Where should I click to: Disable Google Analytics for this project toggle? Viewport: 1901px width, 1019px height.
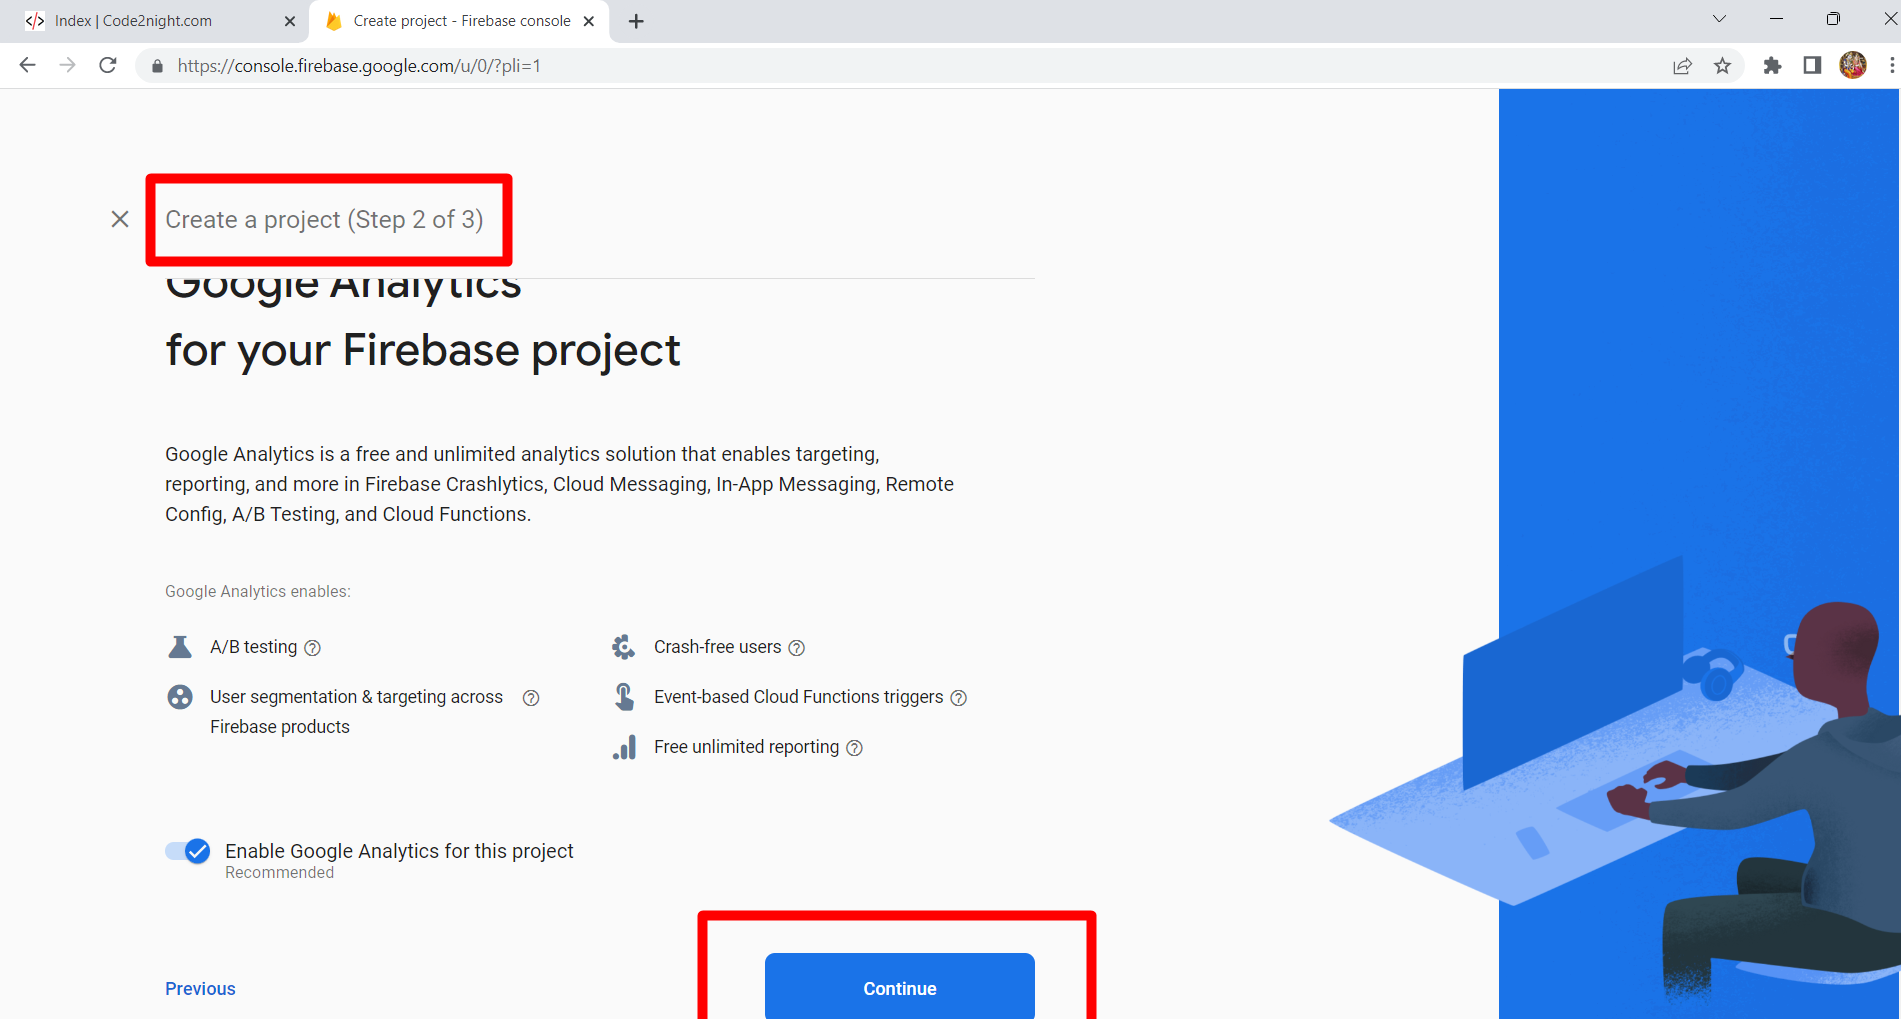tap(188, 851)
